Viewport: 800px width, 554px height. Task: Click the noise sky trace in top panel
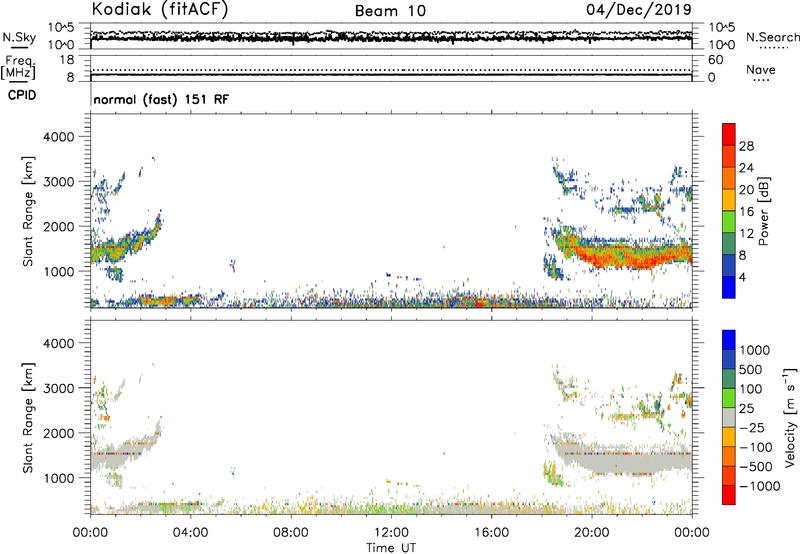tap(391, 37)
